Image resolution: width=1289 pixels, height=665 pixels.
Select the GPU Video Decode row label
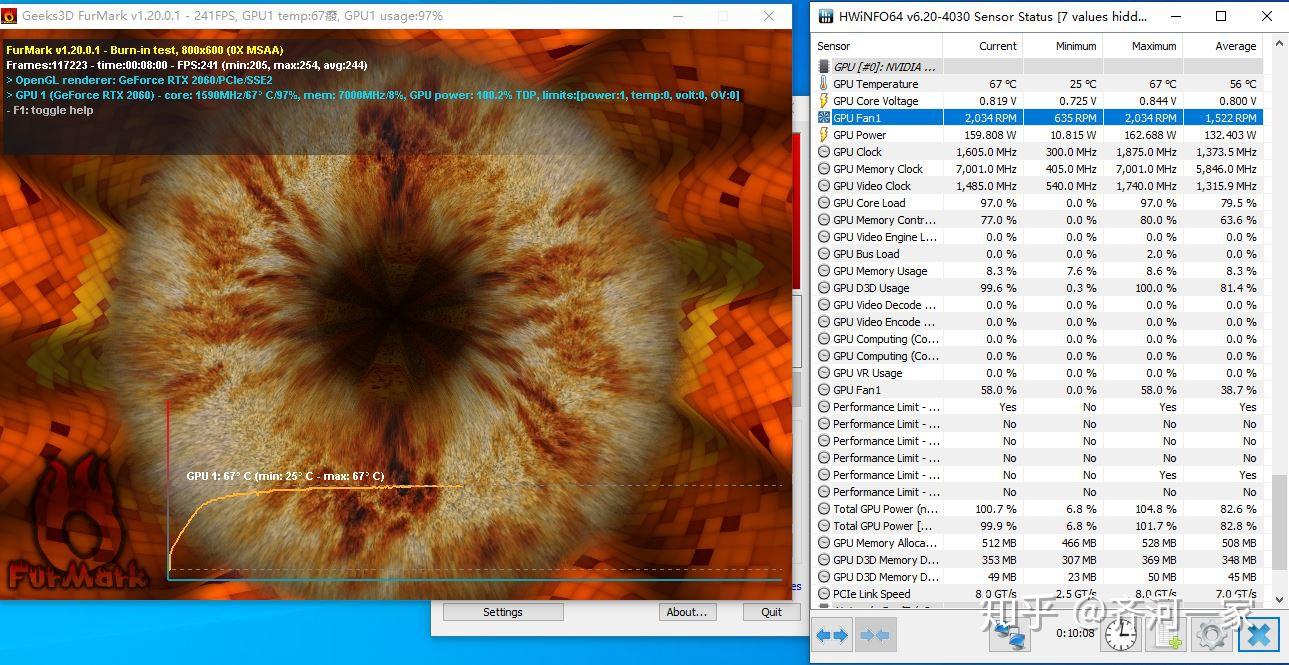(885, 305)
